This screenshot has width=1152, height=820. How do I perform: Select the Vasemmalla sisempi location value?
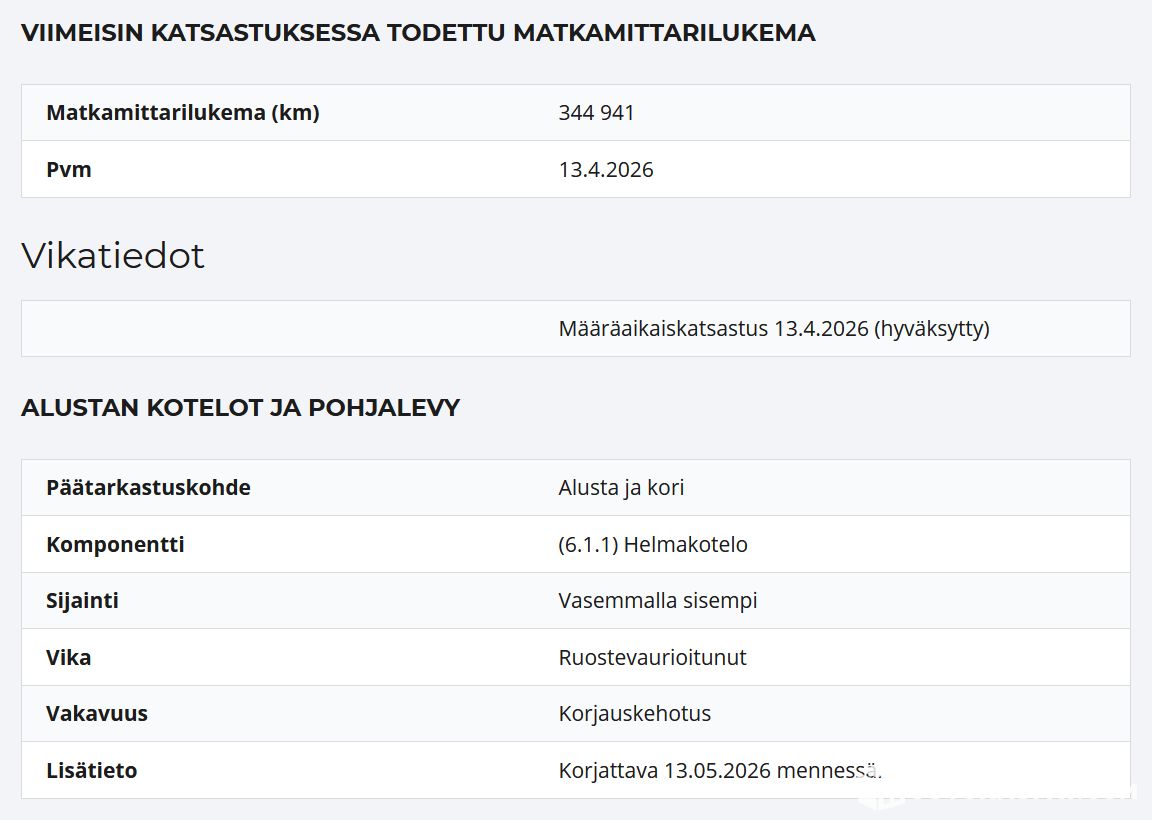coord(657,601)
